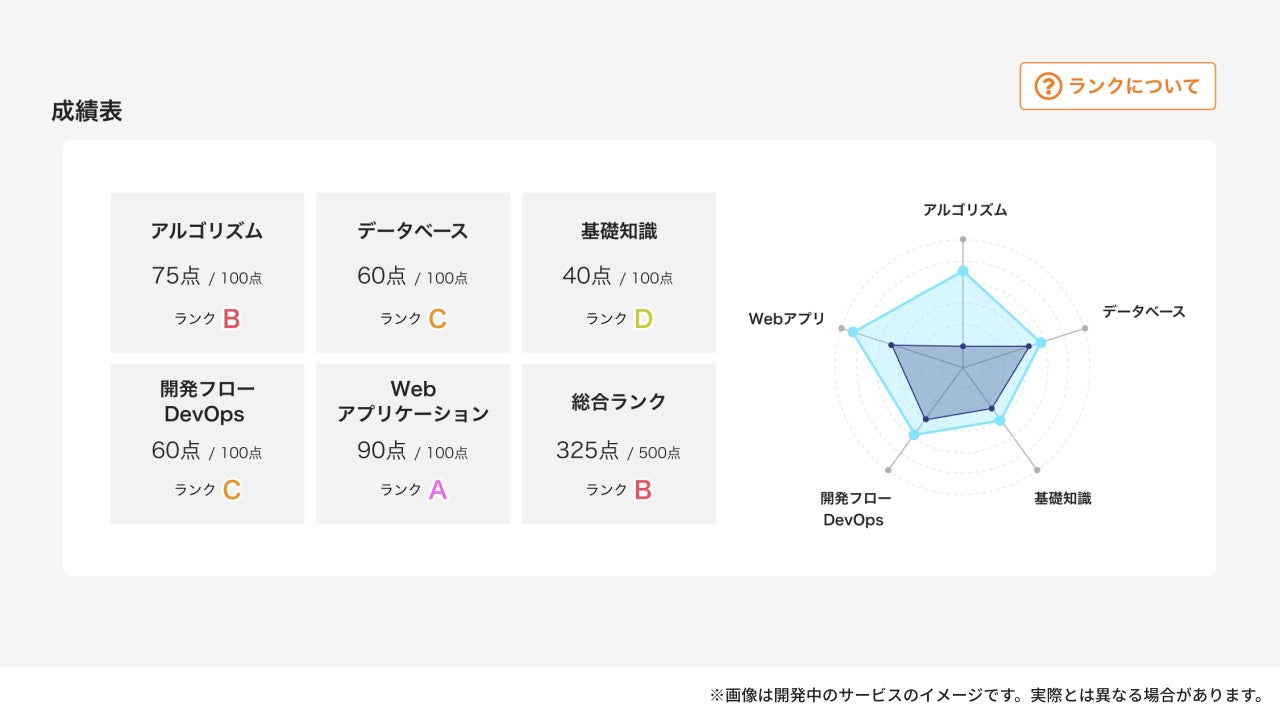1280x720 pixels.
Task: Select the アルゴリズム score card
Action: pyautogui.click(x=207, y=272)
